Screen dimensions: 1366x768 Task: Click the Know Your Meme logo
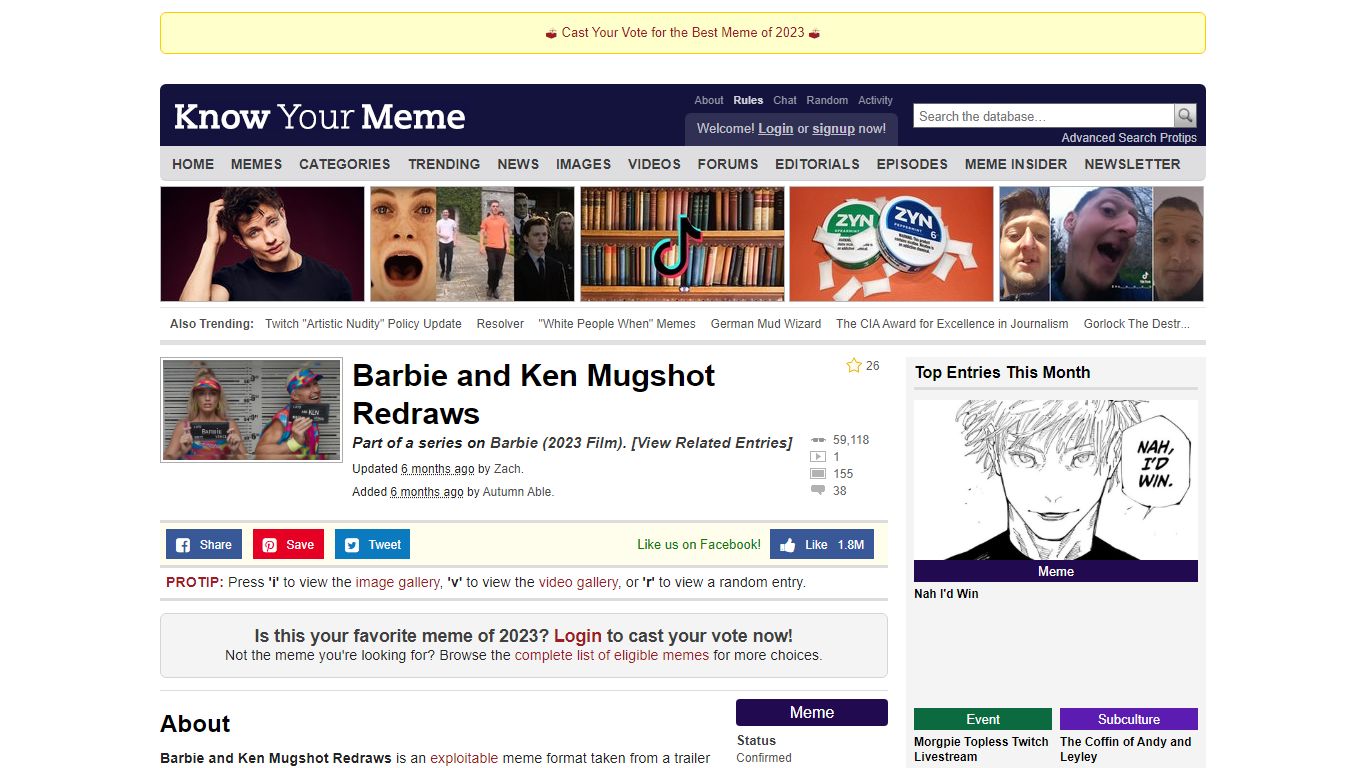pos(319,116)
